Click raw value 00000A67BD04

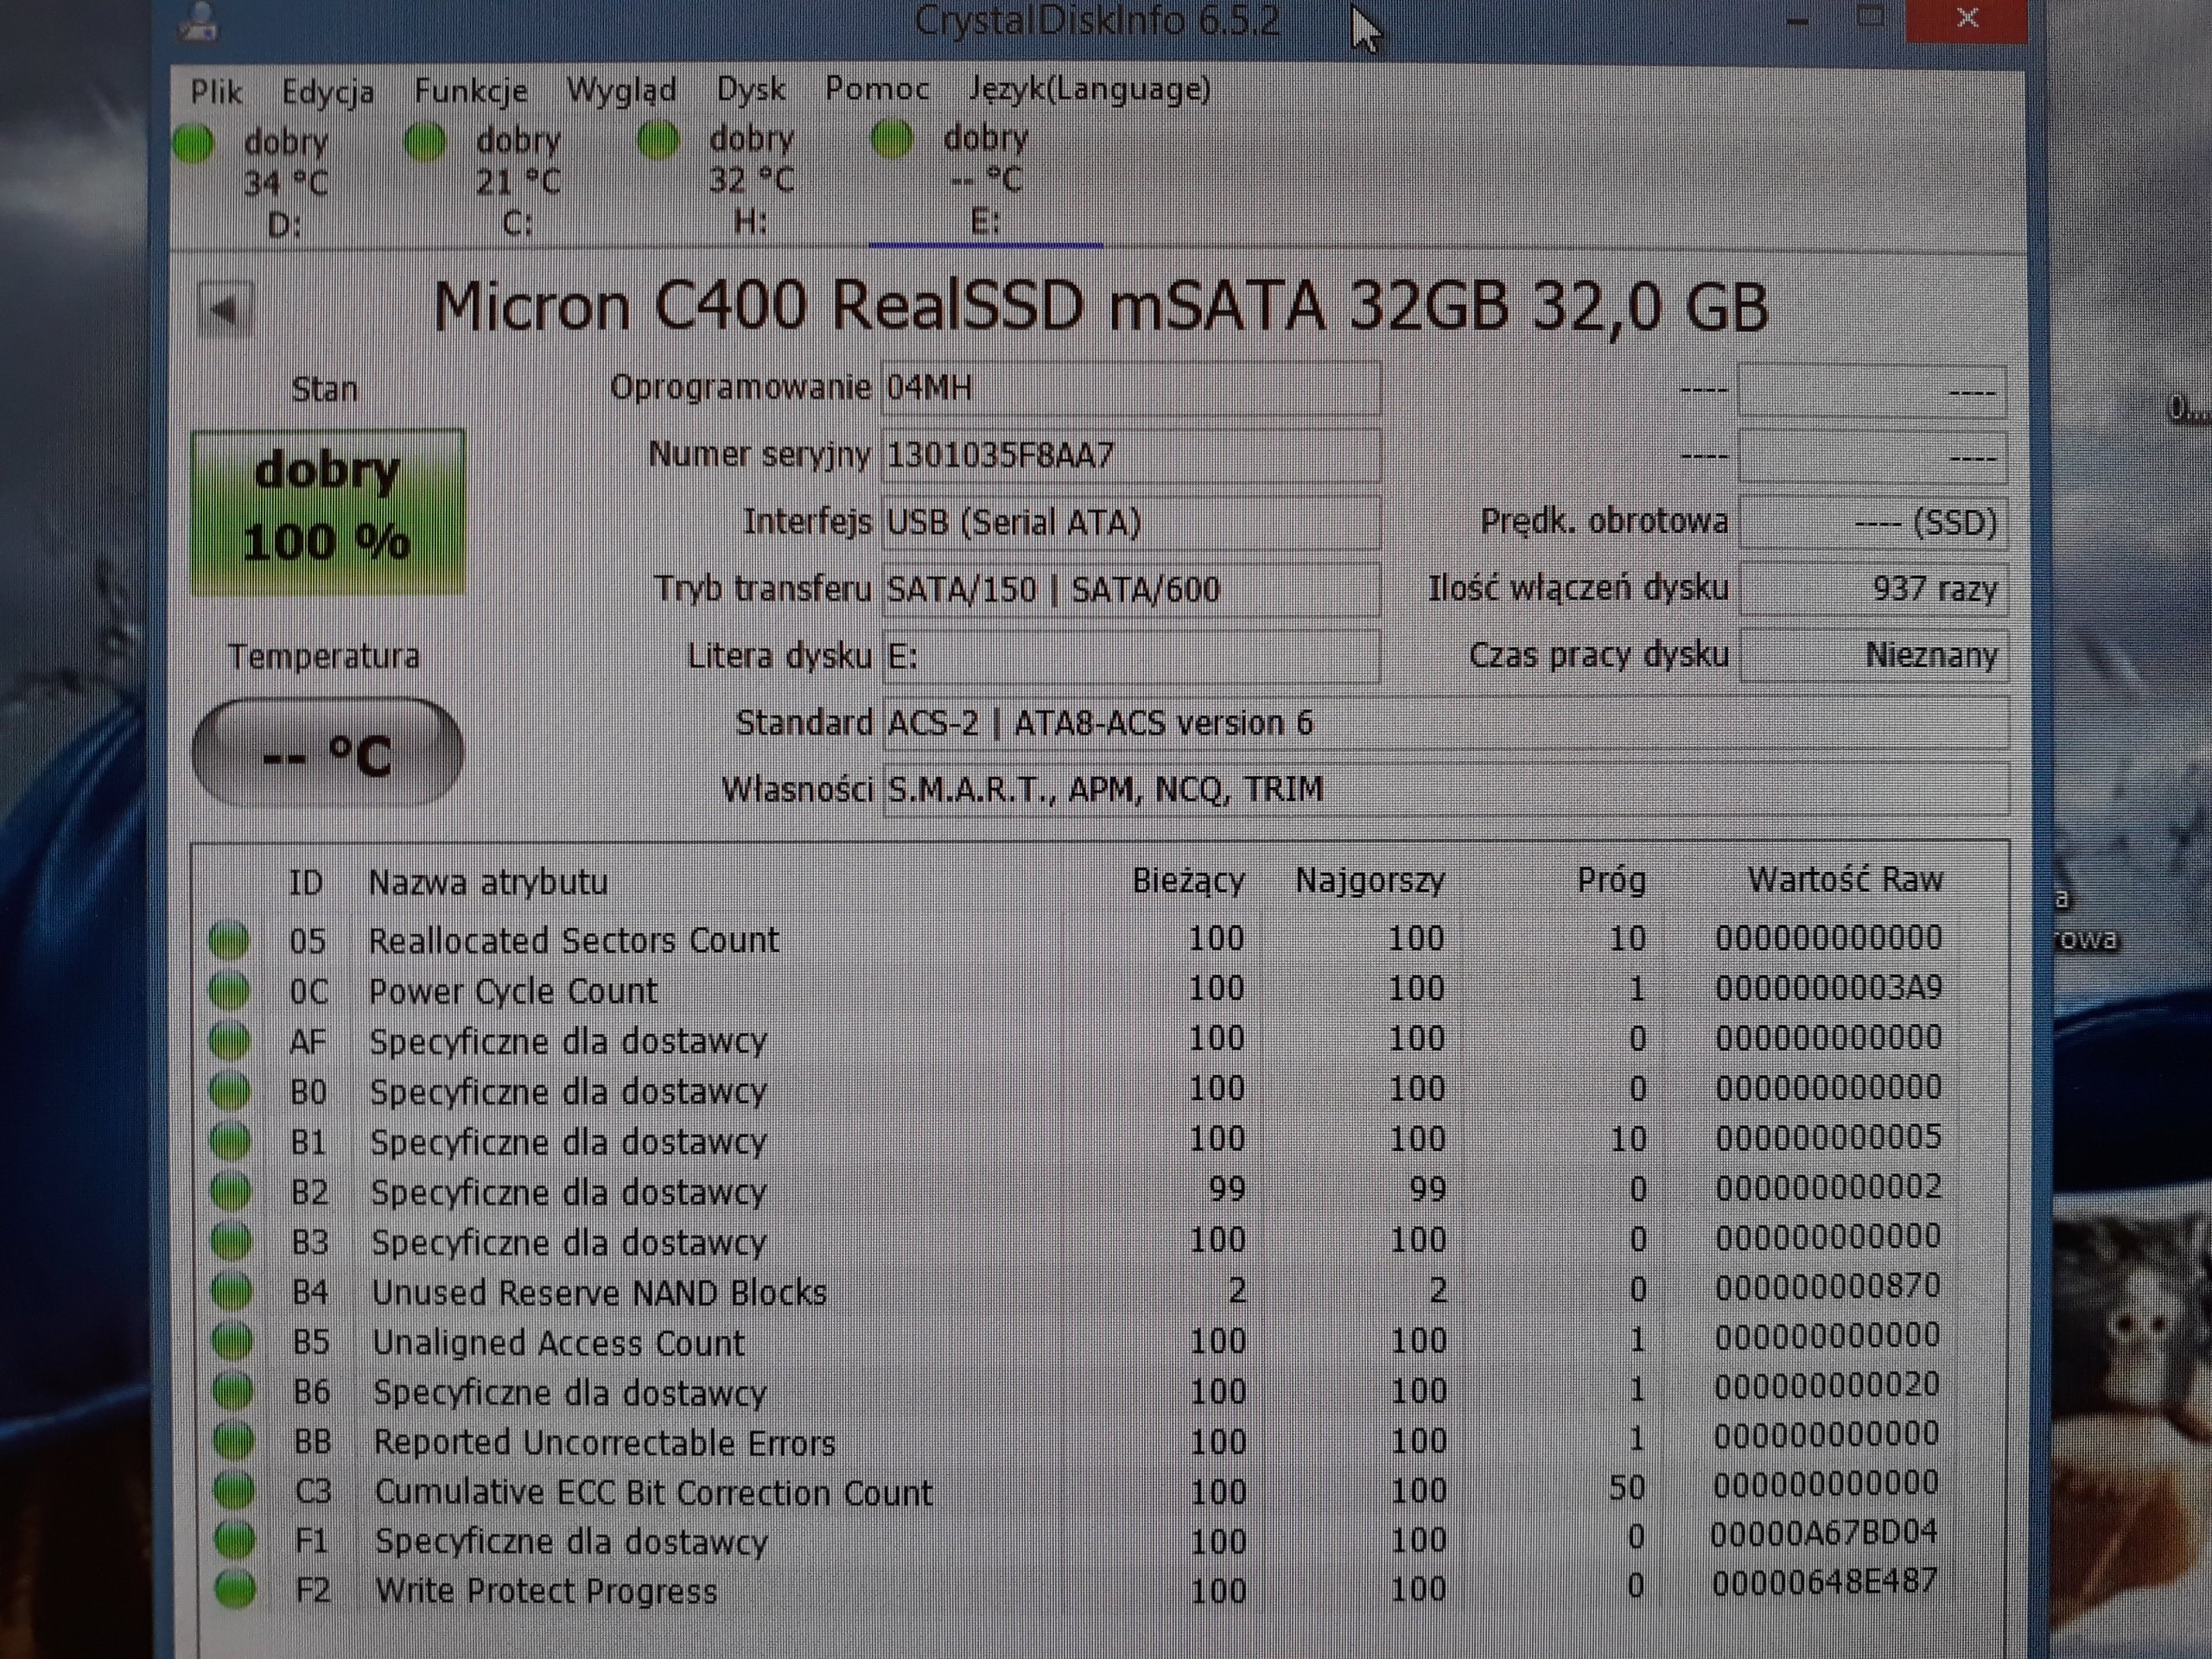1824,1533
